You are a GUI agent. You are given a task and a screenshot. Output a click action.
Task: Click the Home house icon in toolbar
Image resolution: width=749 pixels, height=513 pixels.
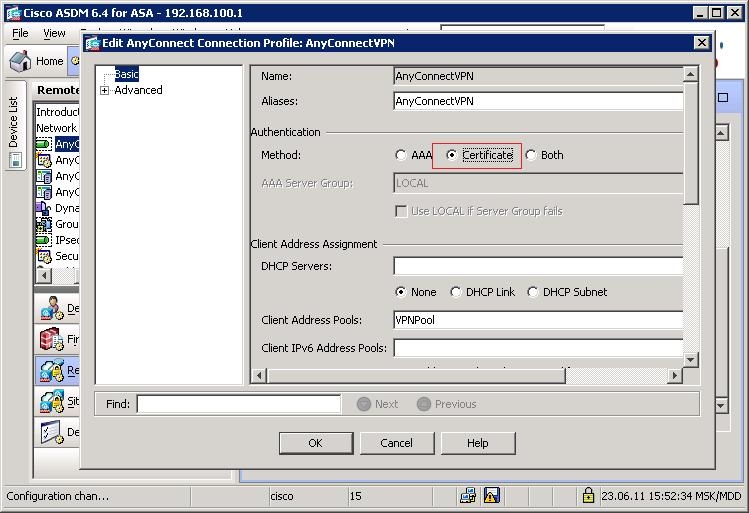pyautogui.click(x=20, y=61)
